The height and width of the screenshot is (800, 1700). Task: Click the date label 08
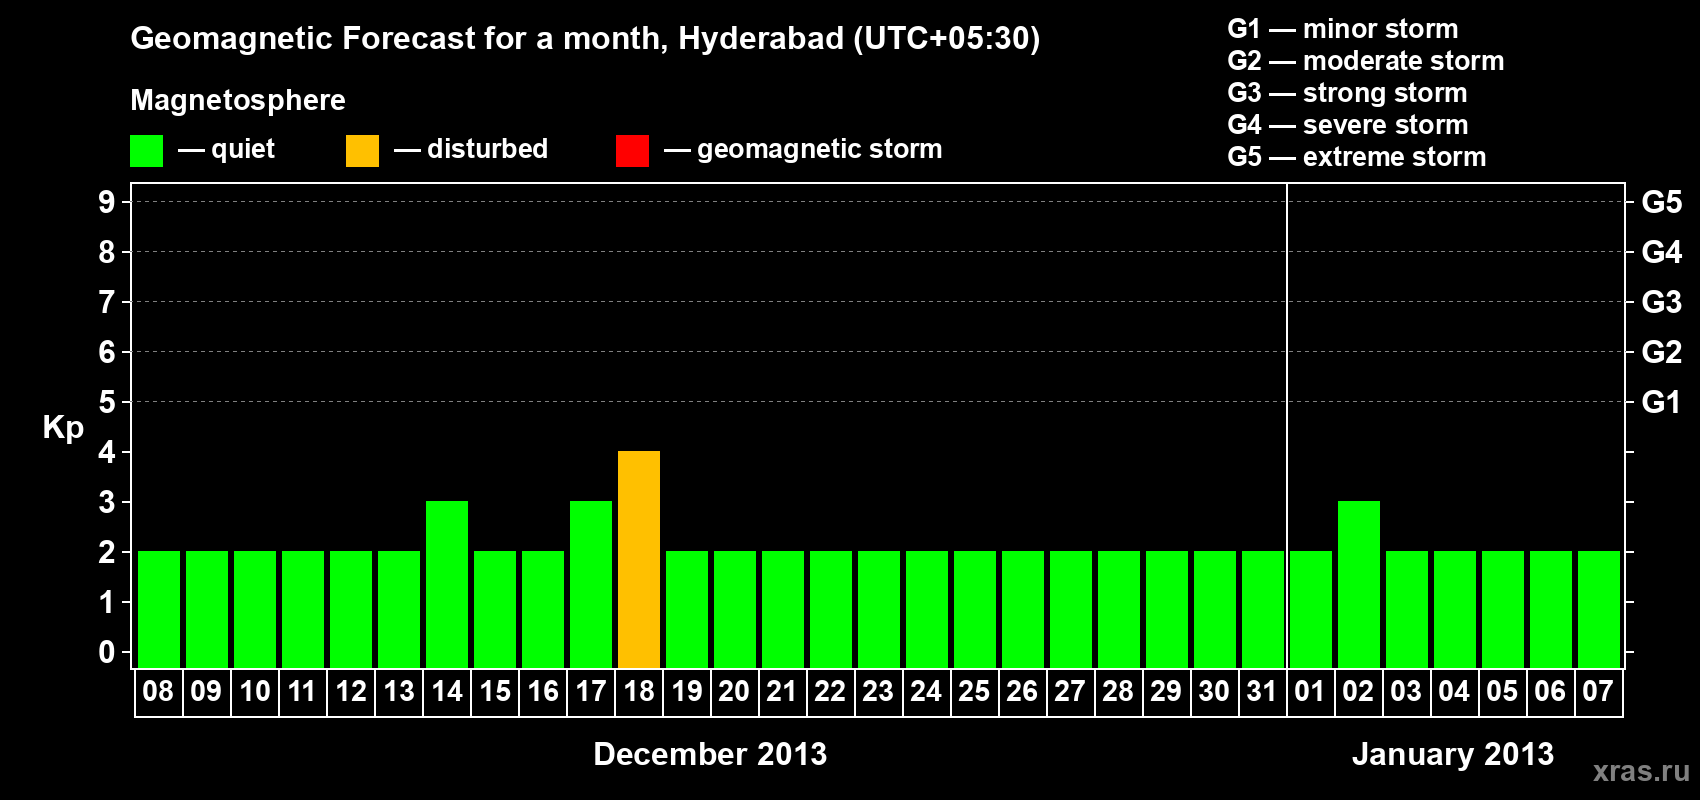[x=158, y=692]
